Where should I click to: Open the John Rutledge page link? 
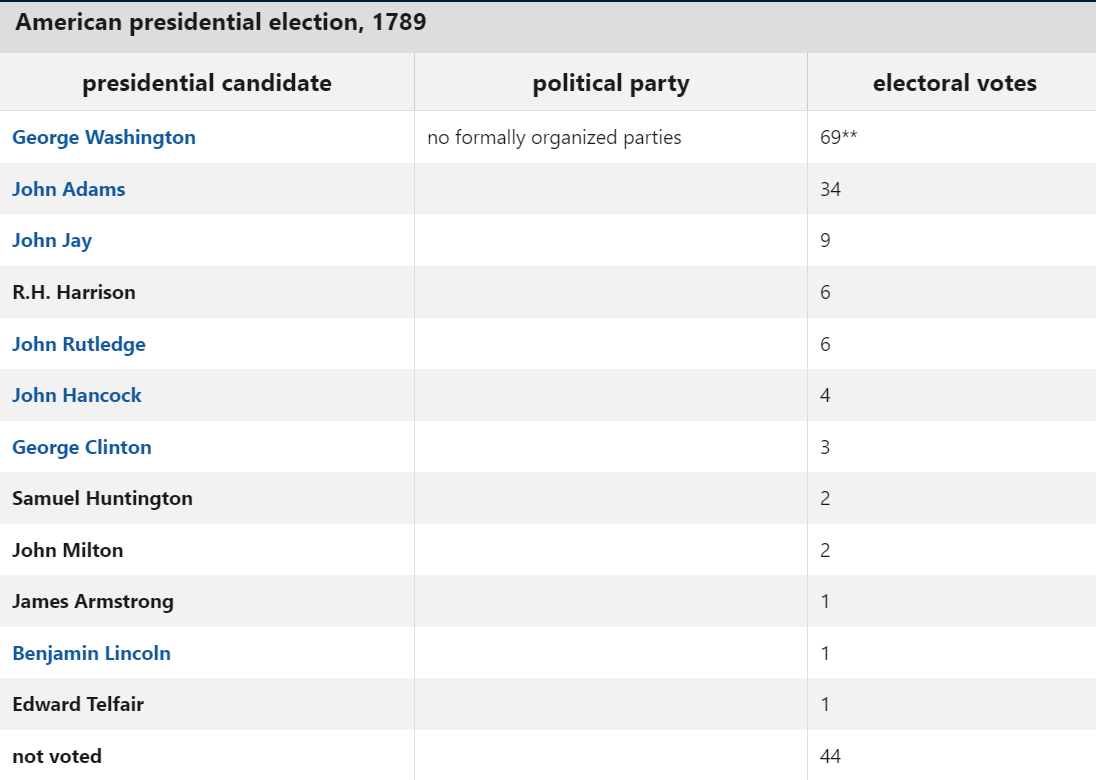[x=79, y=344]
